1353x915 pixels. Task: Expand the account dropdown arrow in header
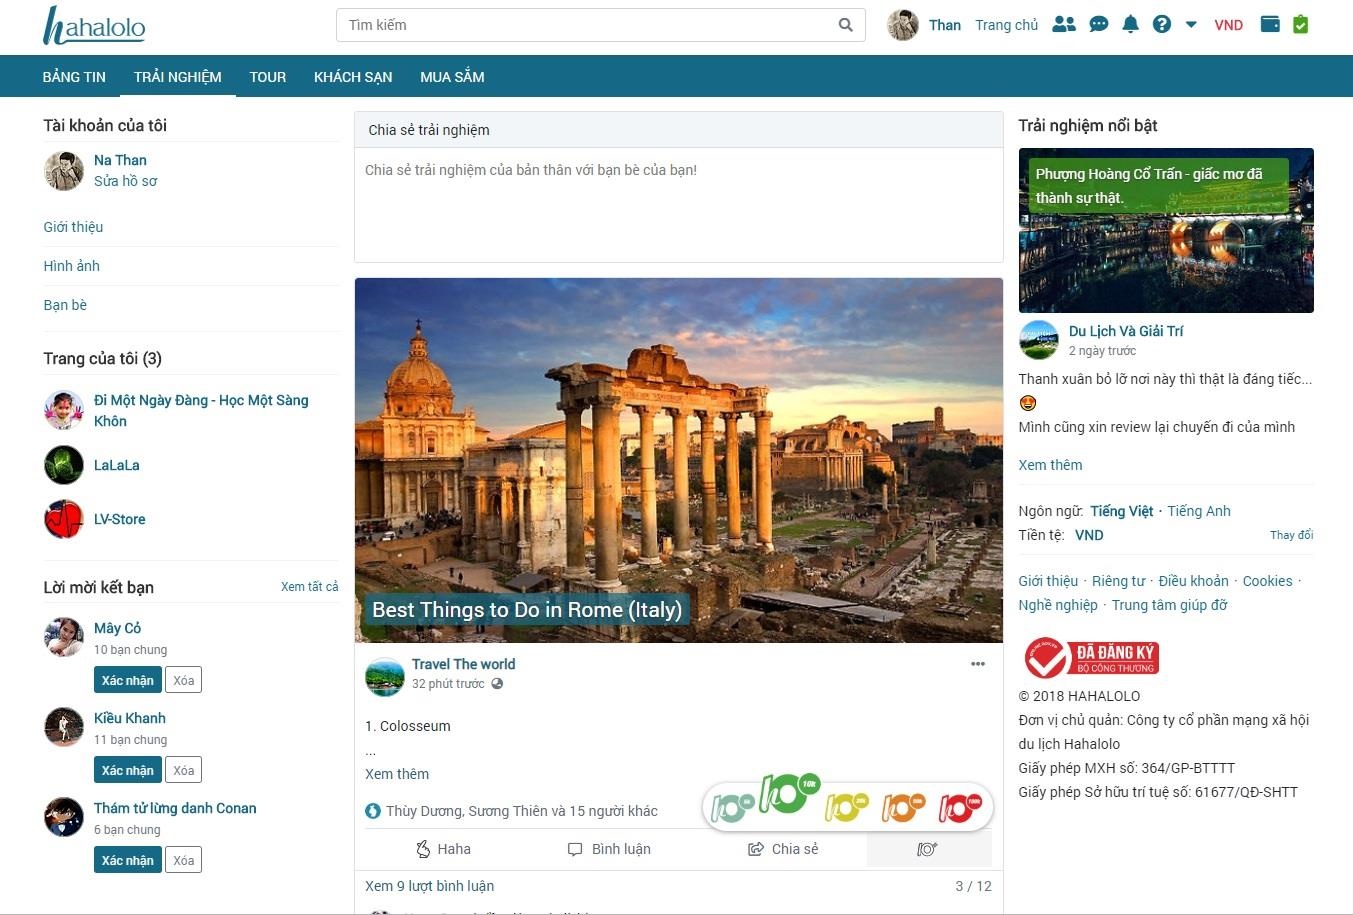pos(1191,25)
